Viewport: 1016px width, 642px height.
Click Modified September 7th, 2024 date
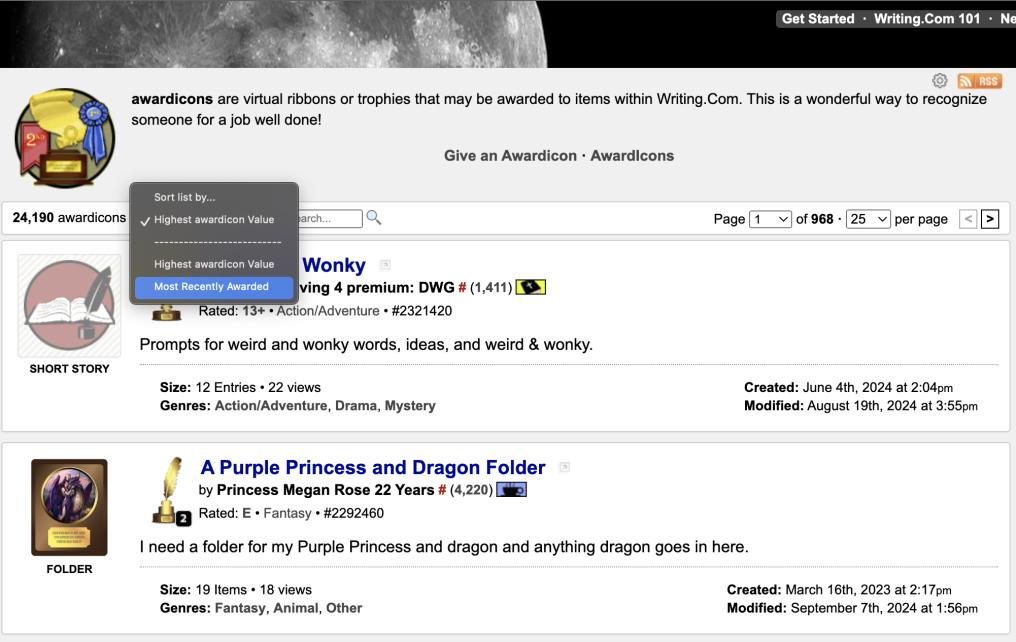click(x=852, y=608)
